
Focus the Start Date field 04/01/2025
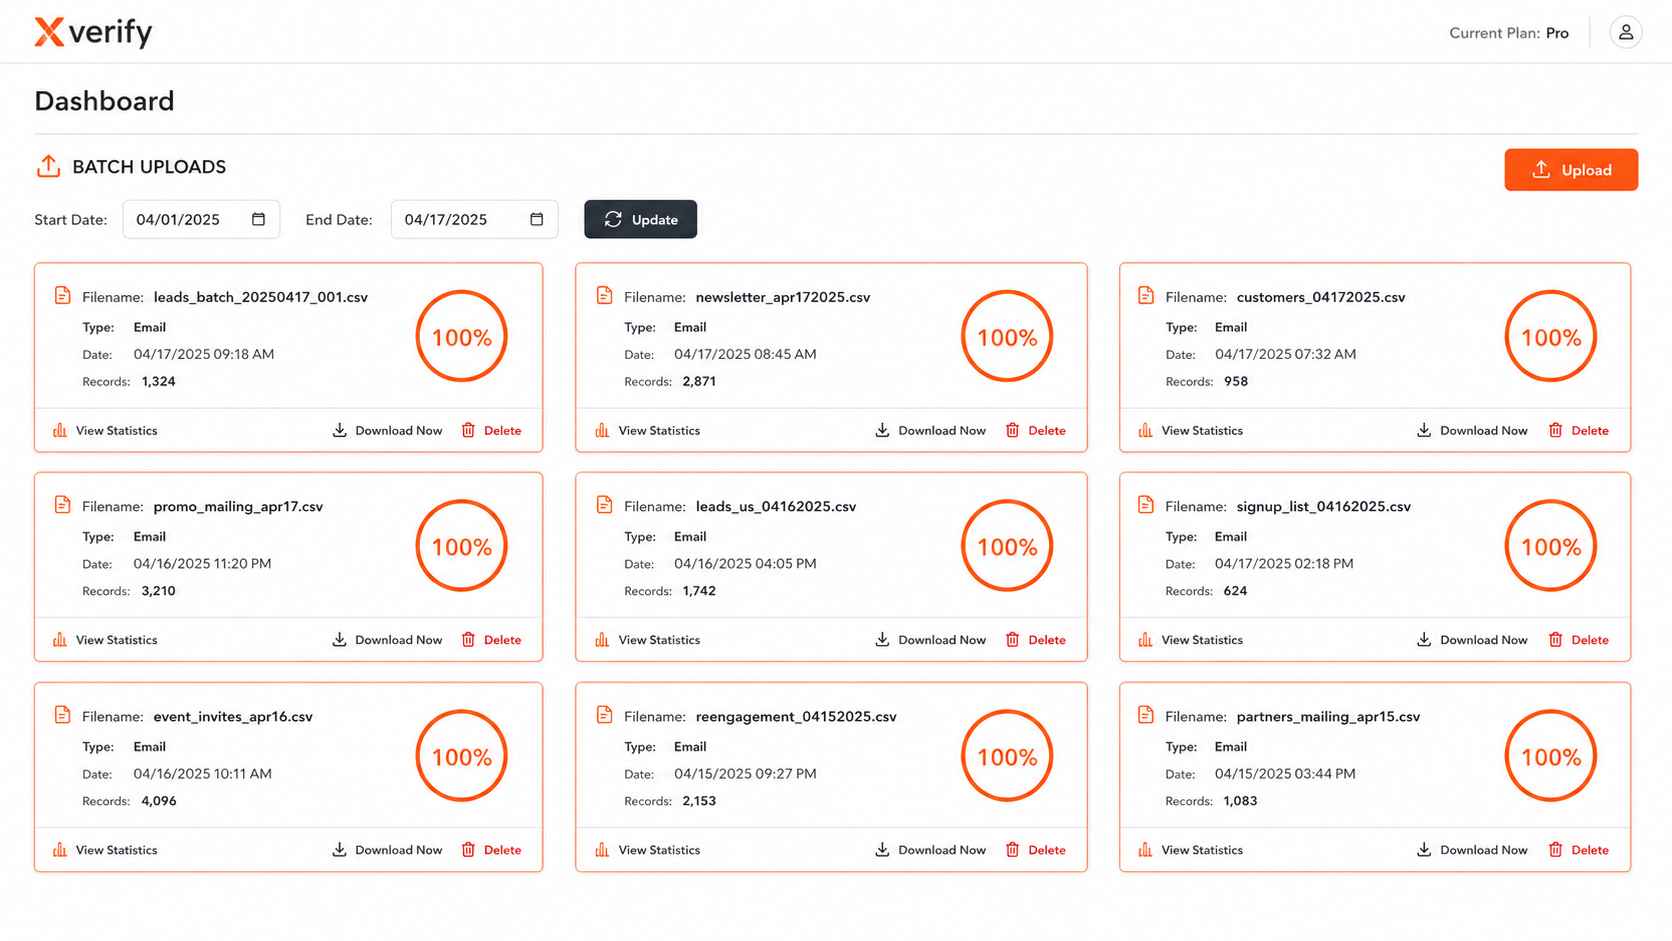201,219
